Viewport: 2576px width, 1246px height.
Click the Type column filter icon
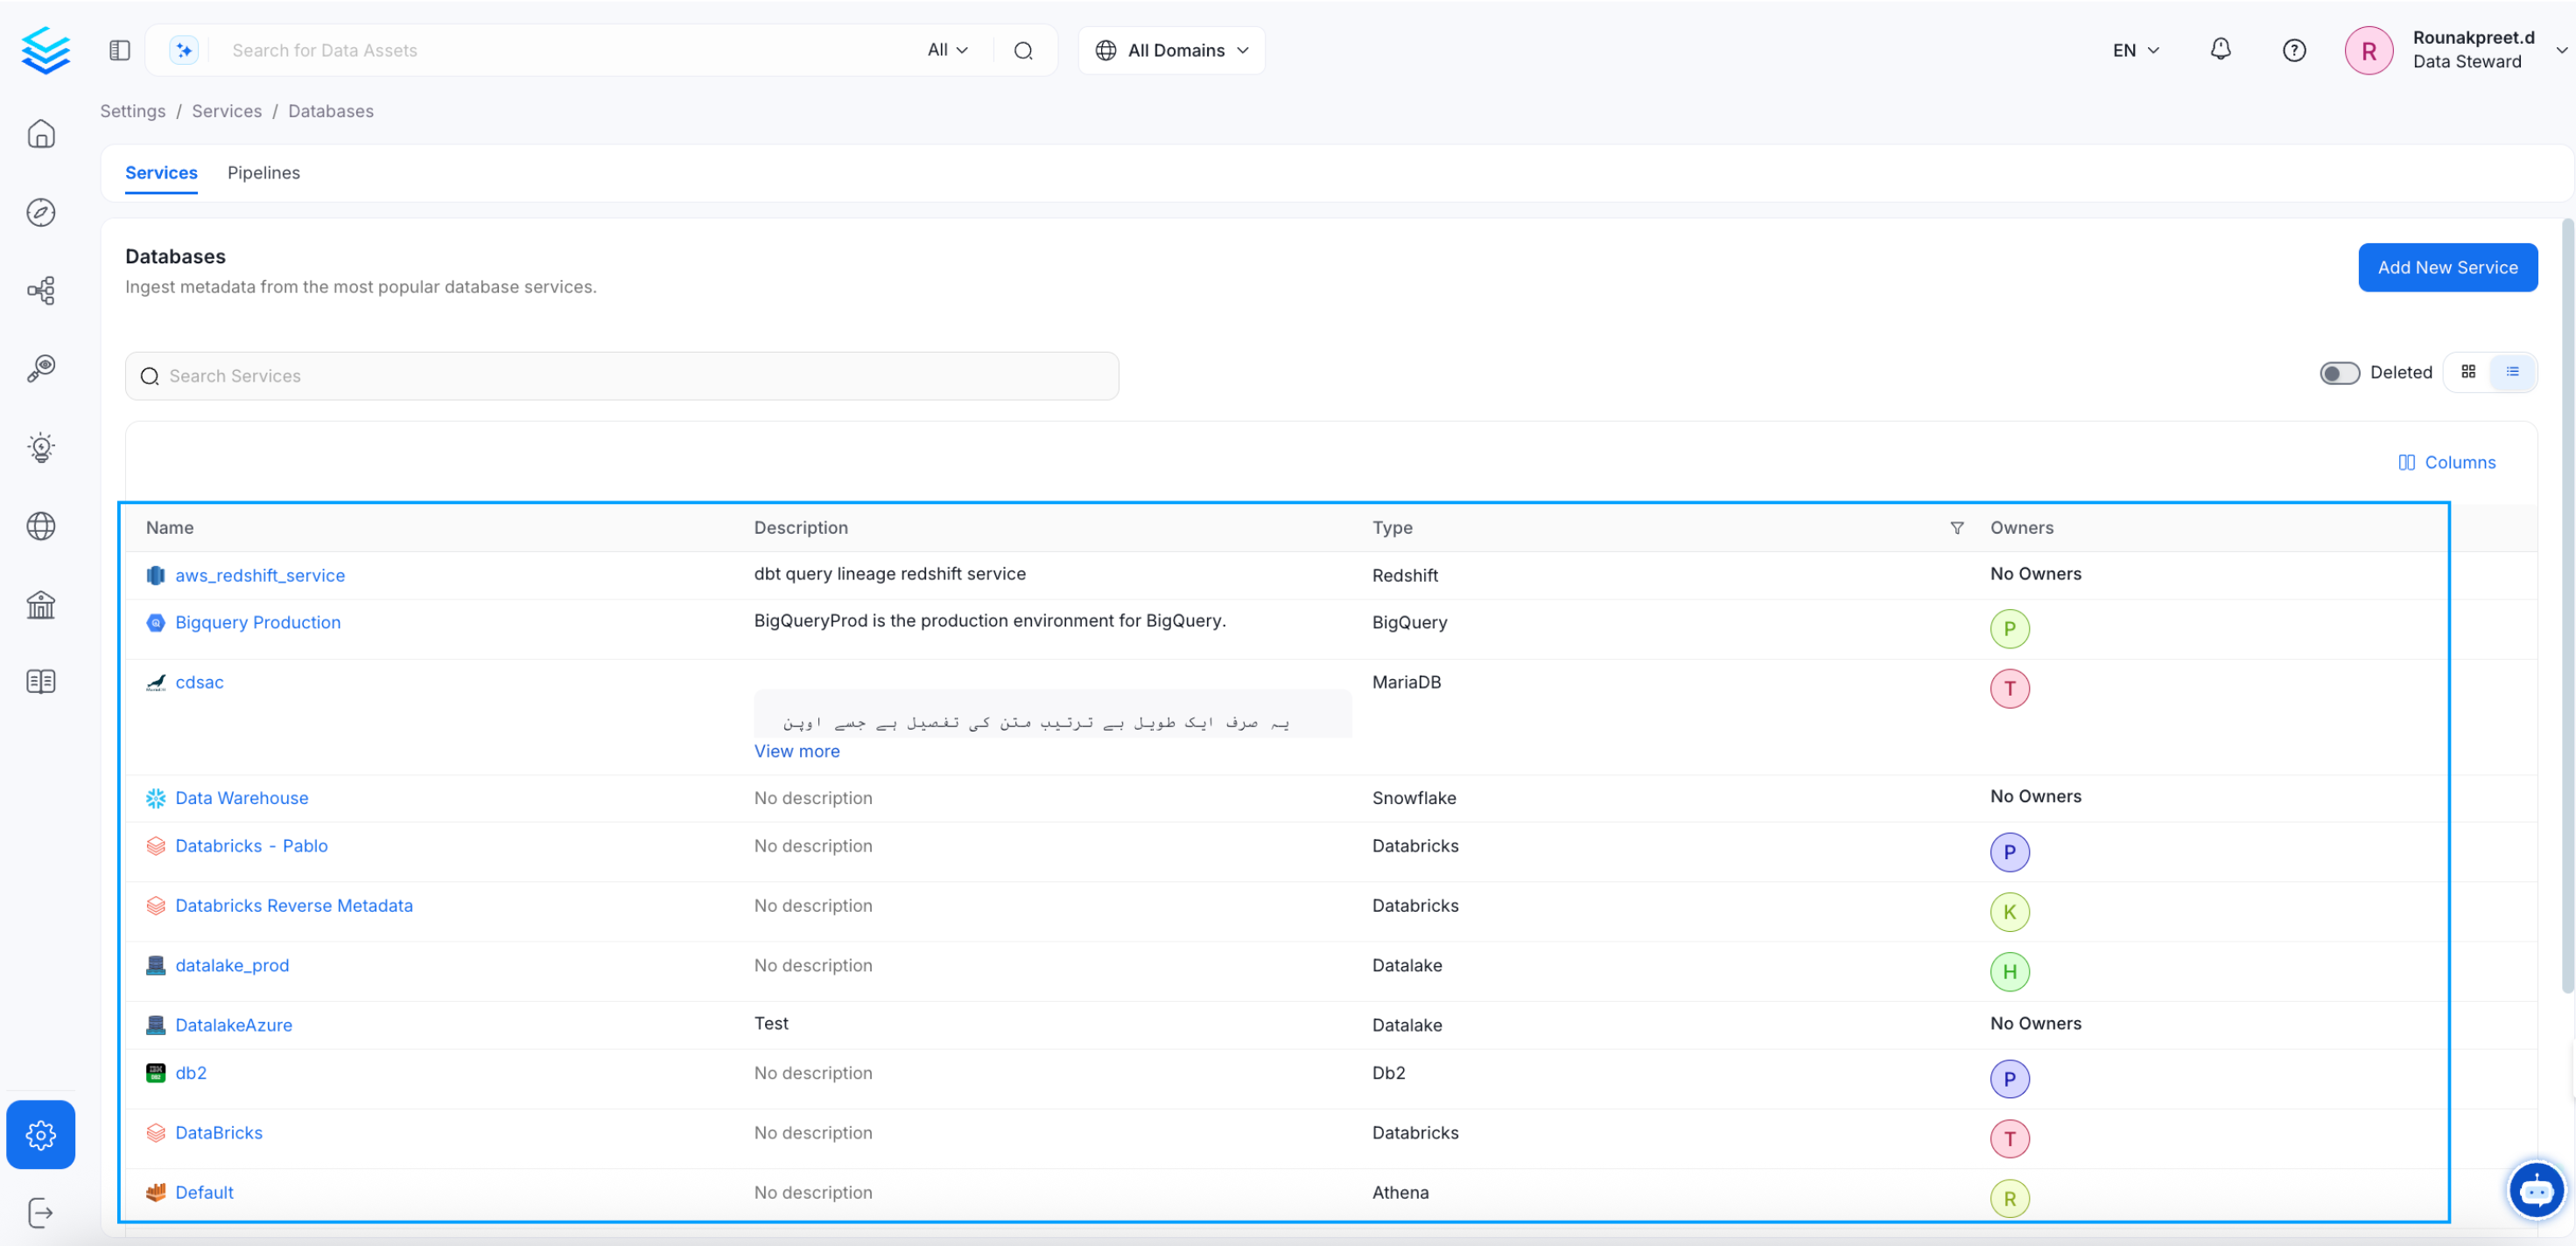point(1957,527)
